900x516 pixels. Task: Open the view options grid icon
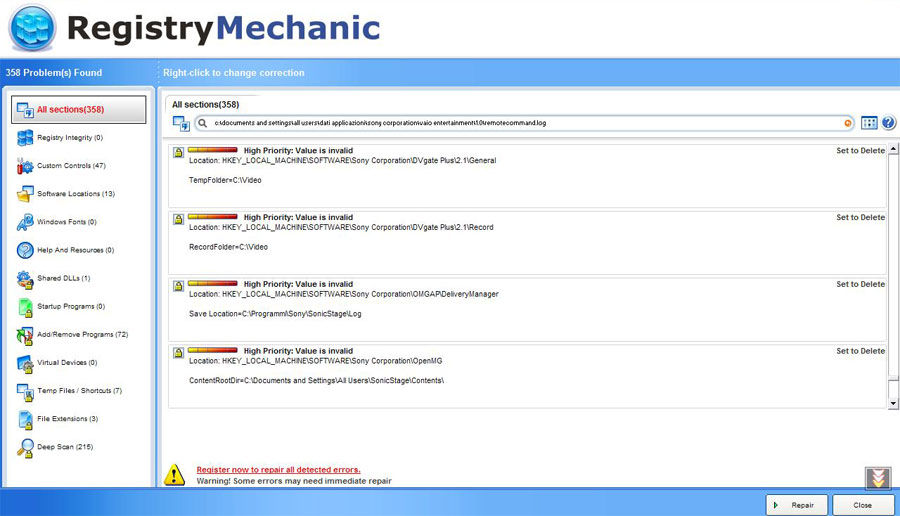coord(869,123)
